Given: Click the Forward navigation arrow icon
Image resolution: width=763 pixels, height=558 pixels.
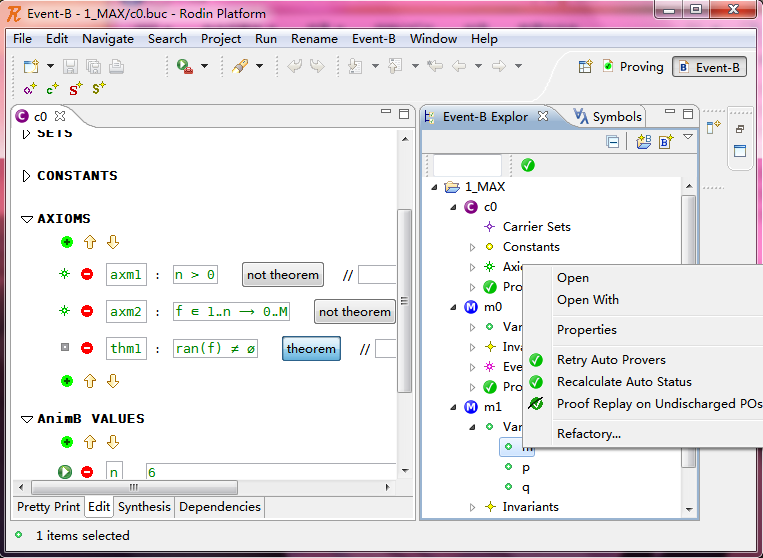Looking at the screenshot, I should [498, 66].
